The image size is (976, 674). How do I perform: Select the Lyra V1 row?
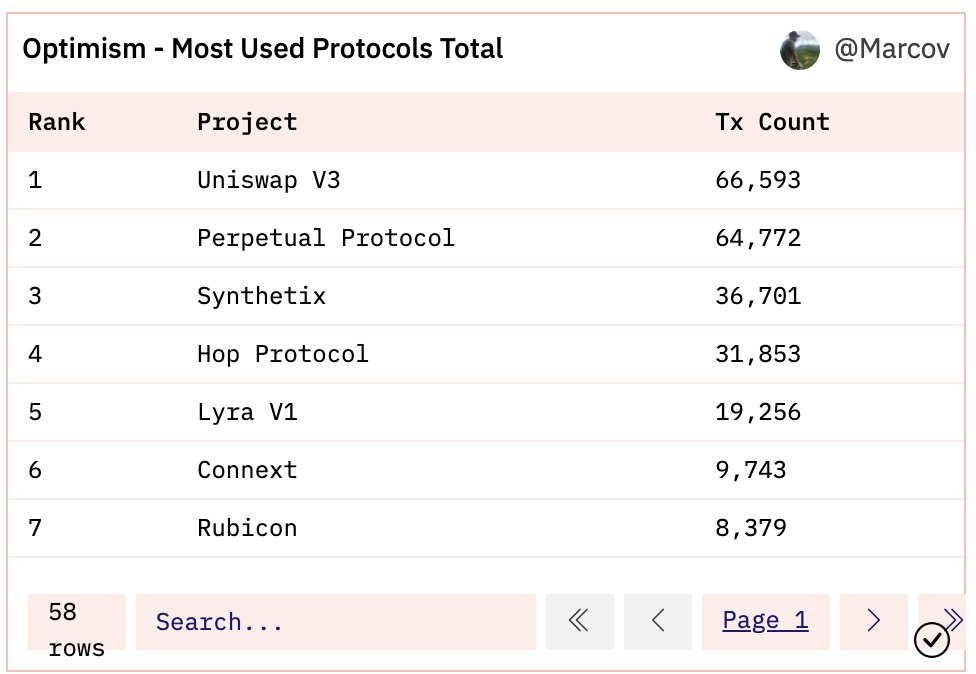click(x=486, y=412)
